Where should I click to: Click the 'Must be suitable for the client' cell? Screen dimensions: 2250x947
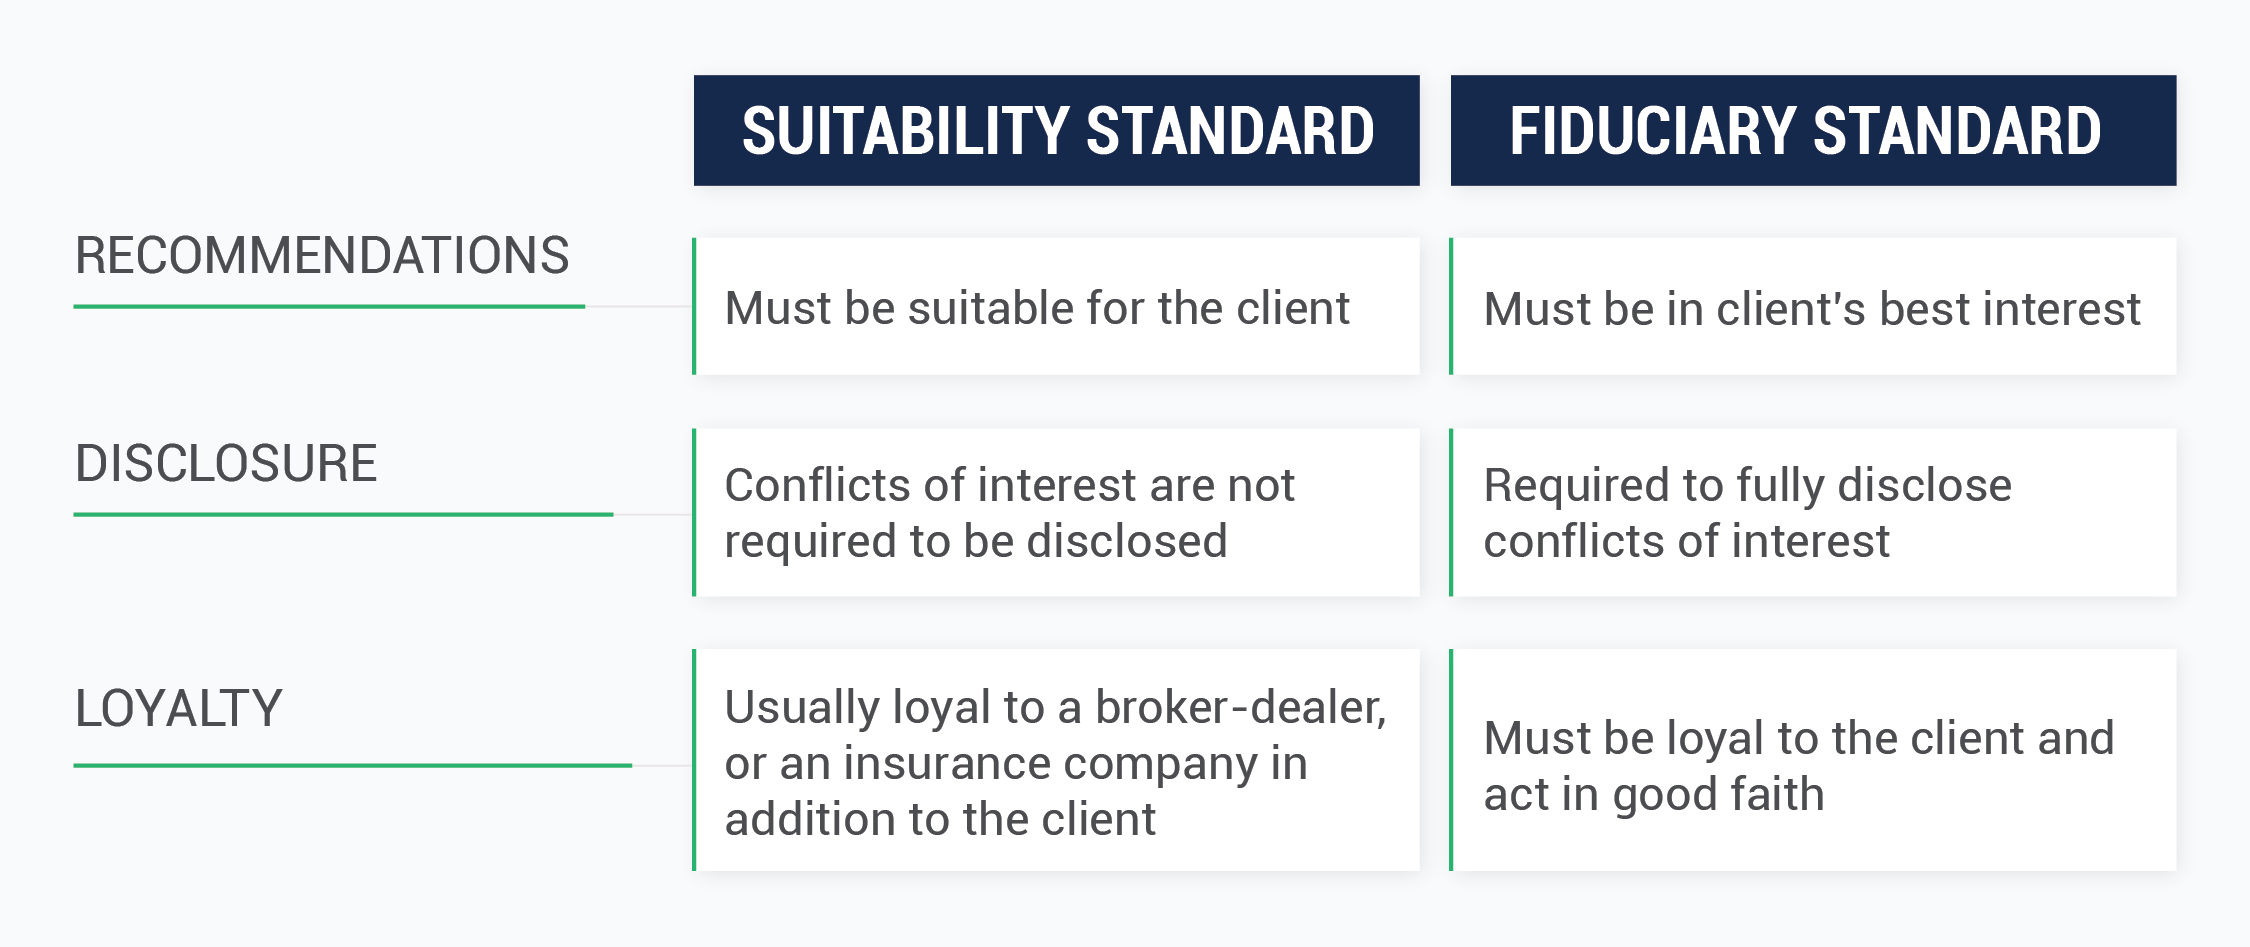pos(1056,306)
